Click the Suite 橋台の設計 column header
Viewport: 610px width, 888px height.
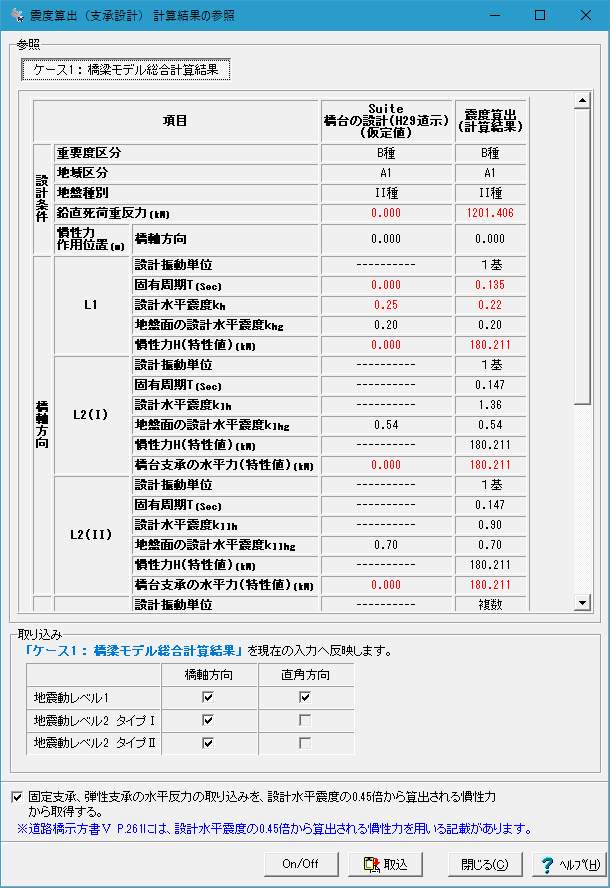click(386, 121)
